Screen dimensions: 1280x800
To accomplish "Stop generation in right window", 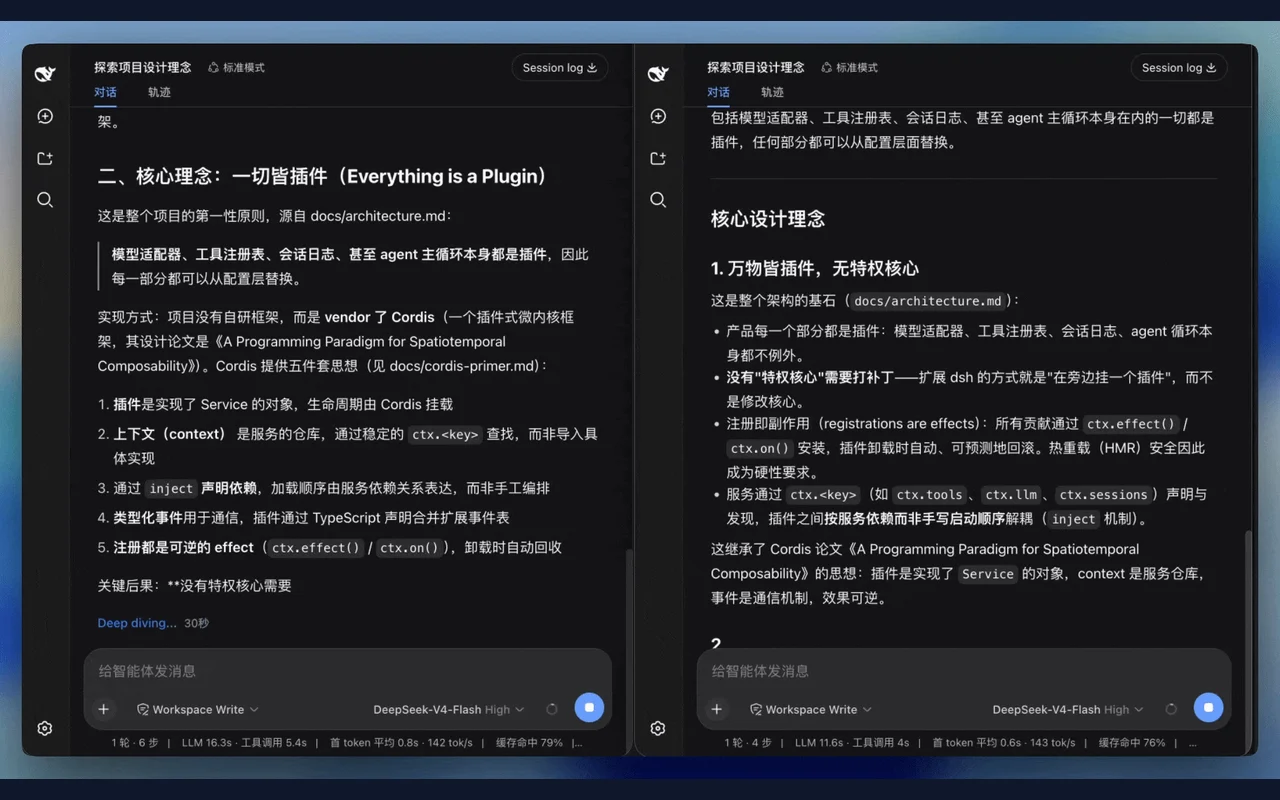I will coord(1208,708).
